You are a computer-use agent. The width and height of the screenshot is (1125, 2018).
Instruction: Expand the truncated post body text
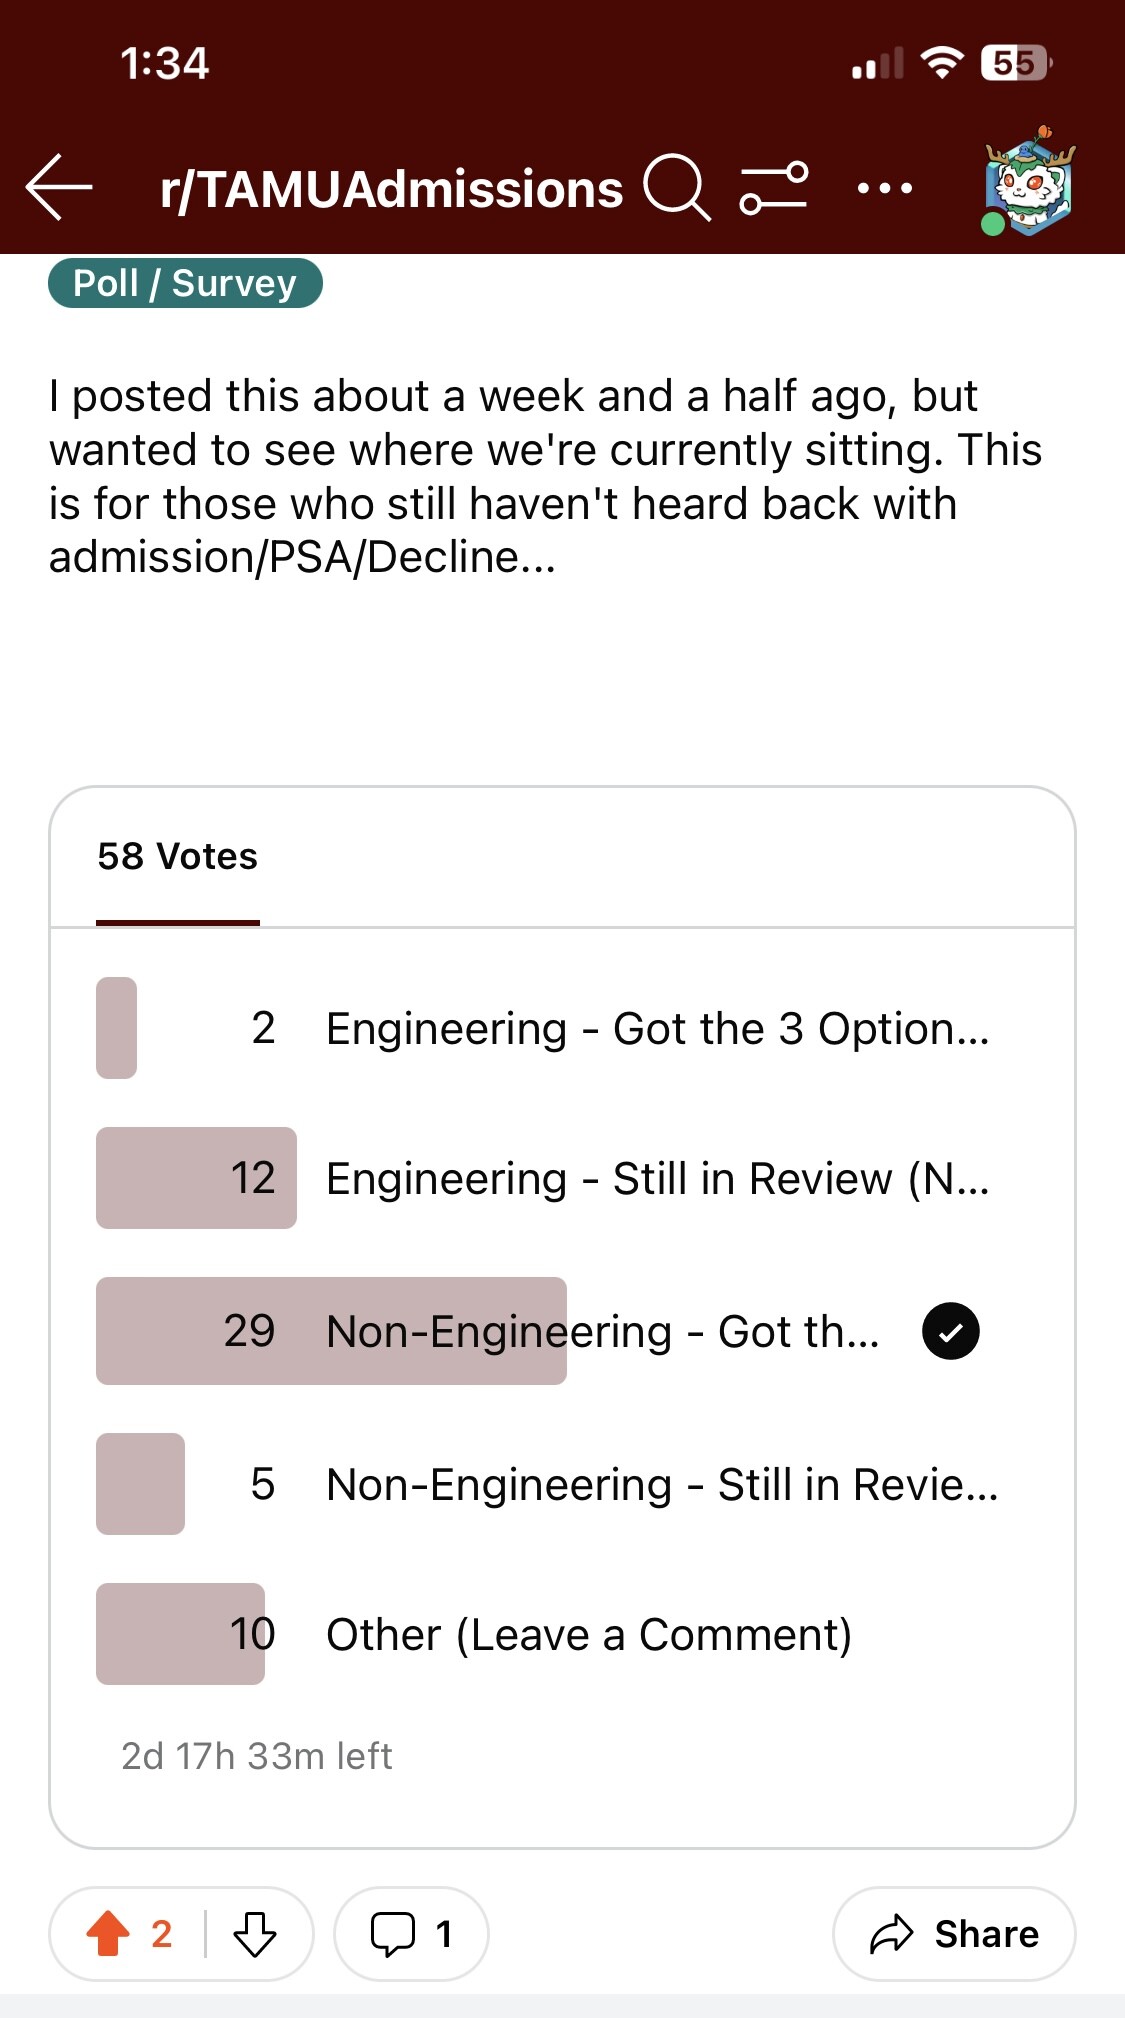[x=500, y=476]
